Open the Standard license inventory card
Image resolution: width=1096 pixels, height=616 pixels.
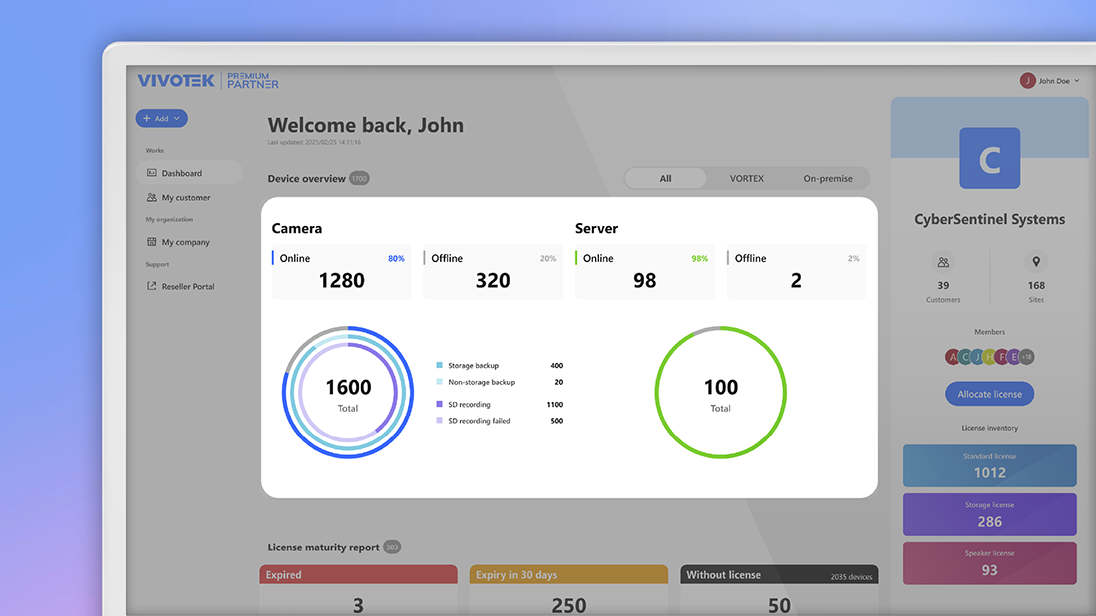989,466
